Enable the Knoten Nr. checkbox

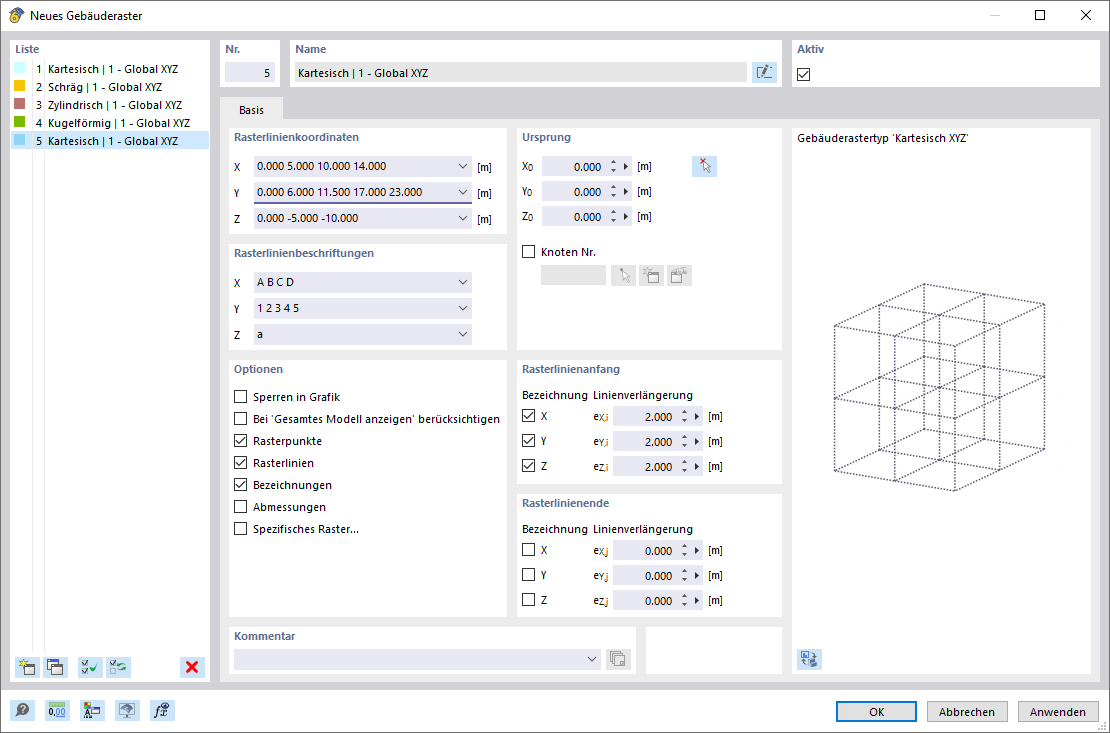(x=529, y=251)
